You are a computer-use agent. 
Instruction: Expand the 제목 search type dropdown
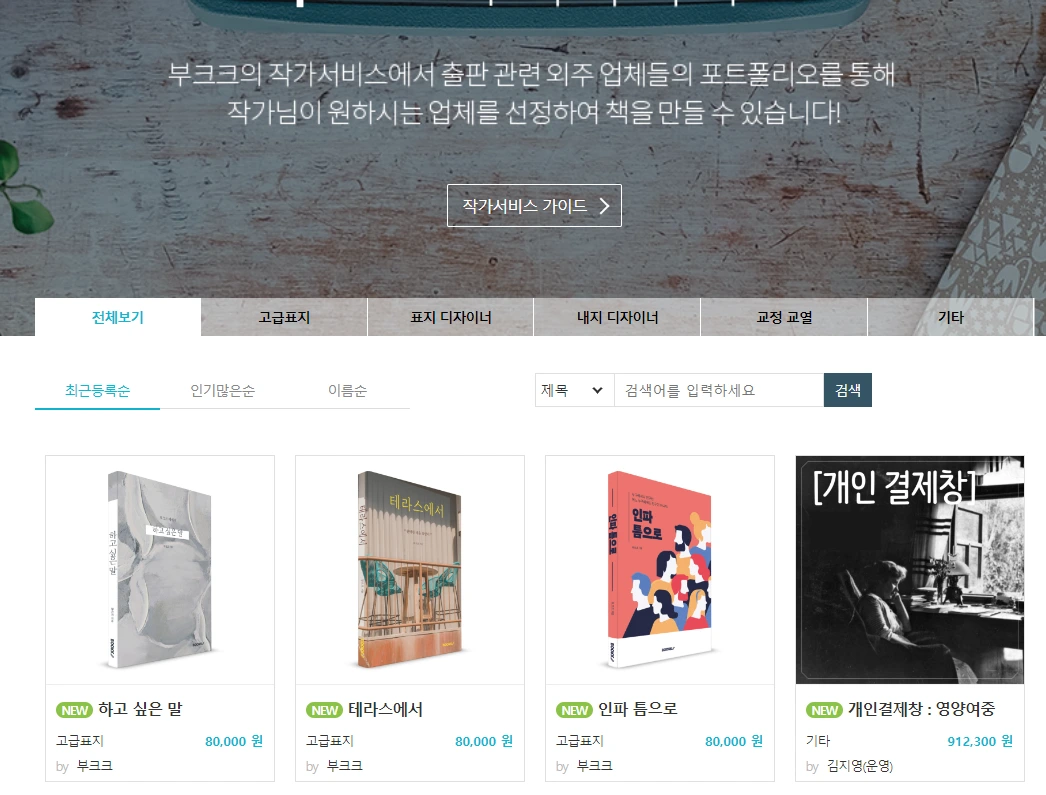pos(574,390)
